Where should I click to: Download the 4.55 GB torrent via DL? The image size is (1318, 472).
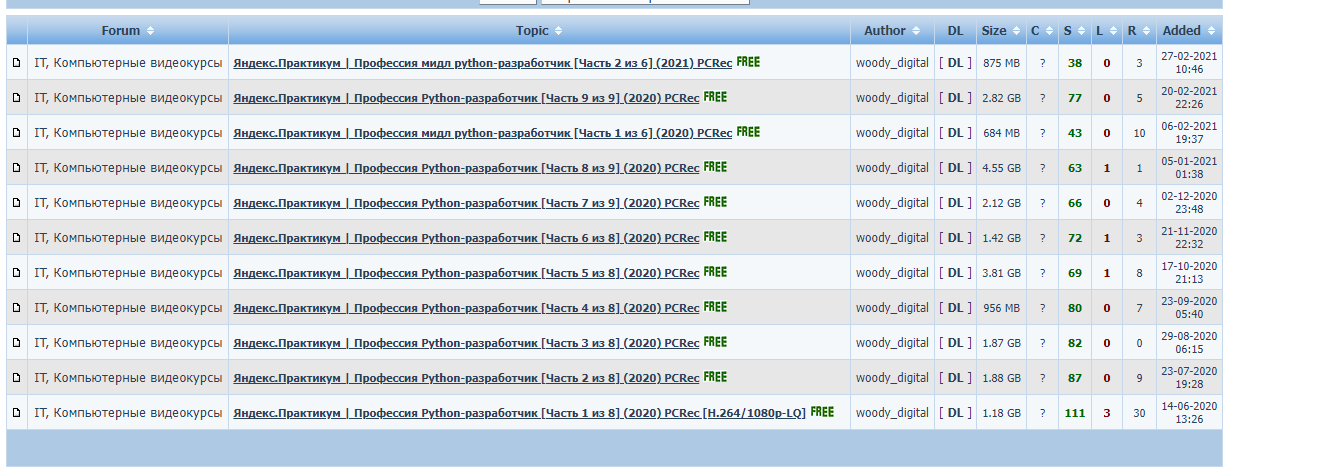[955, 168]
